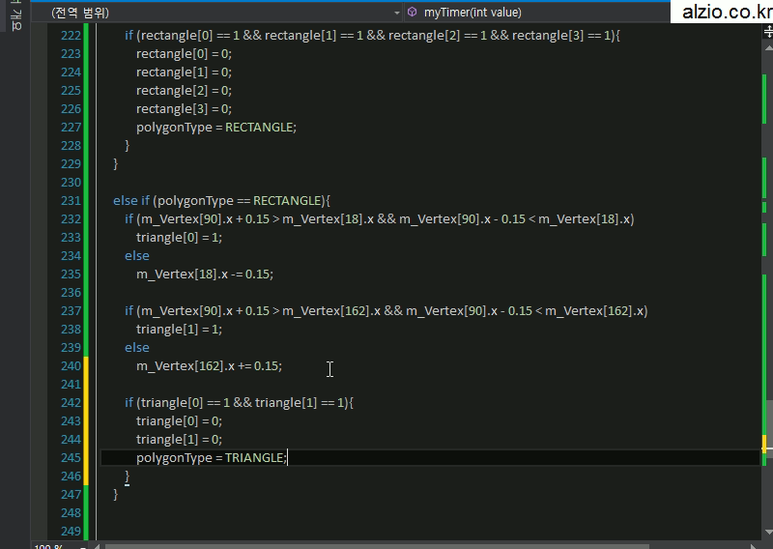This screenshot has height=549, width=773.
Task: Click else if (polygonType == RECTANGLE){ line
Action: tap(222, 201)
